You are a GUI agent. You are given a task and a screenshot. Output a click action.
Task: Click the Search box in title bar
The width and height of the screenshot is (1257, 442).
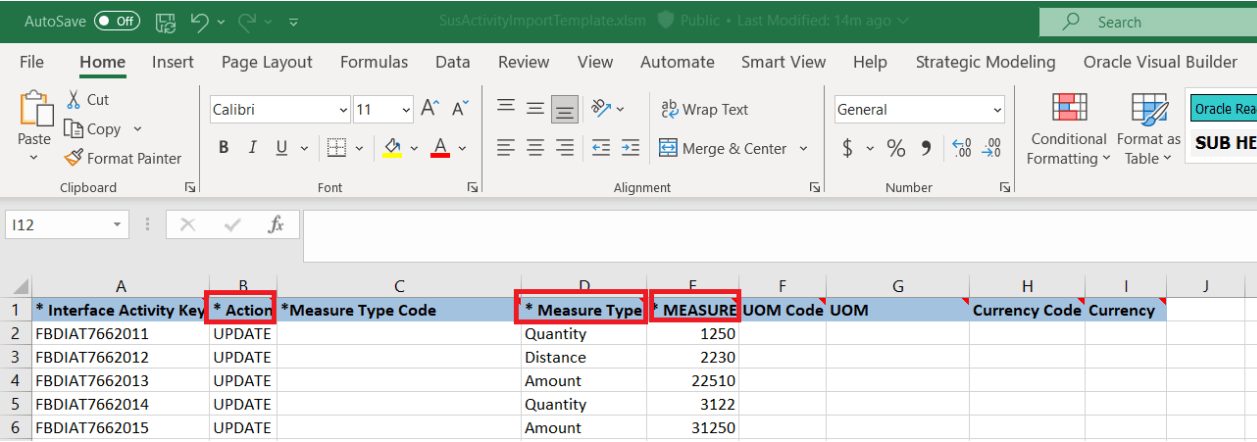pyautogui.click(x=1147, y=21)
